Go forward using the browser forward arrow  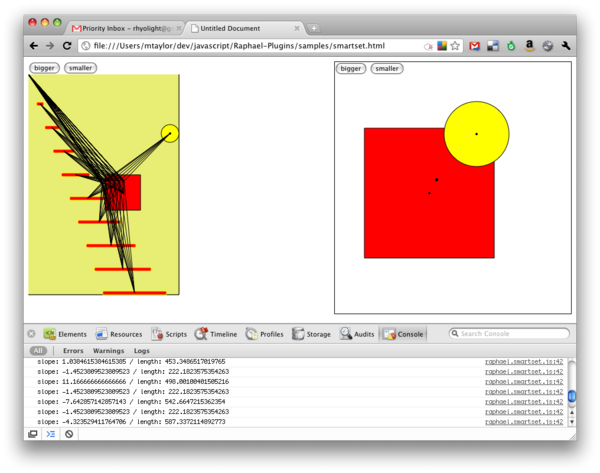pos(50,46)
